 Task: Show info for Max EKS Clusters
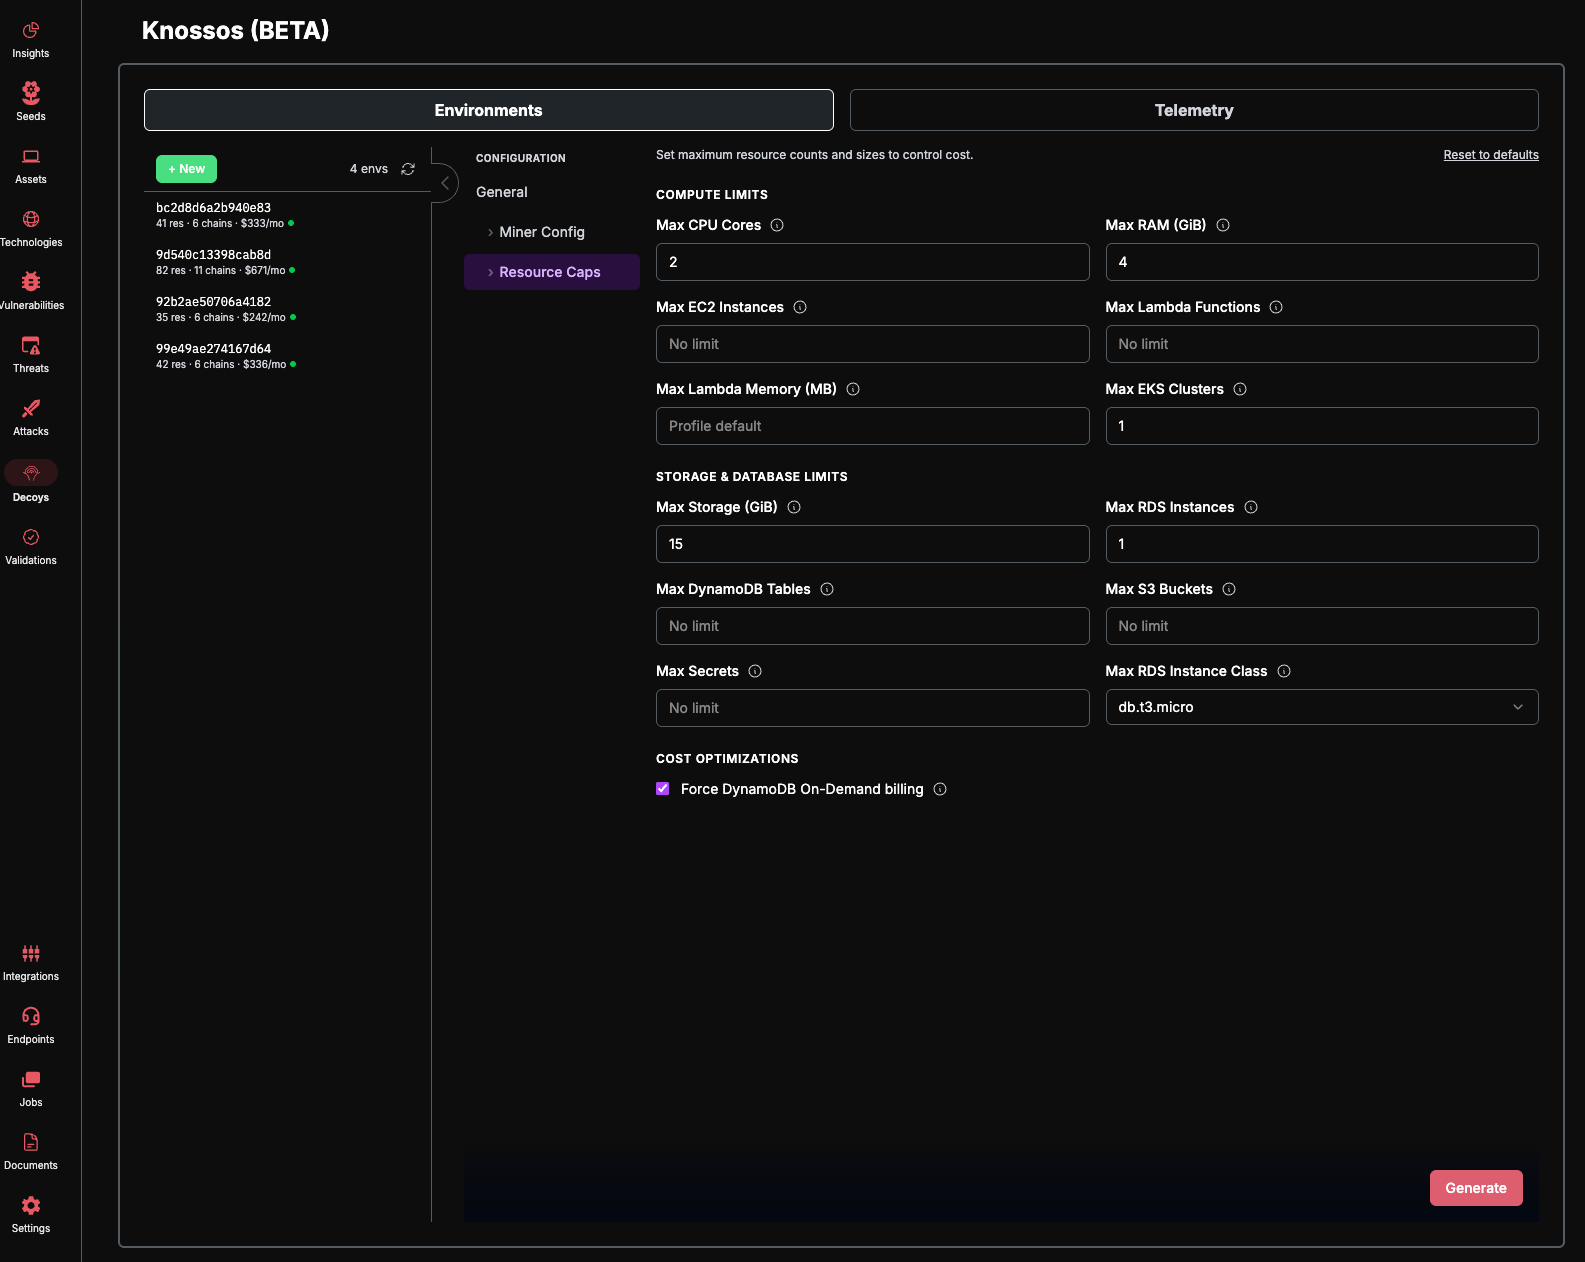tap(1240, 389)
